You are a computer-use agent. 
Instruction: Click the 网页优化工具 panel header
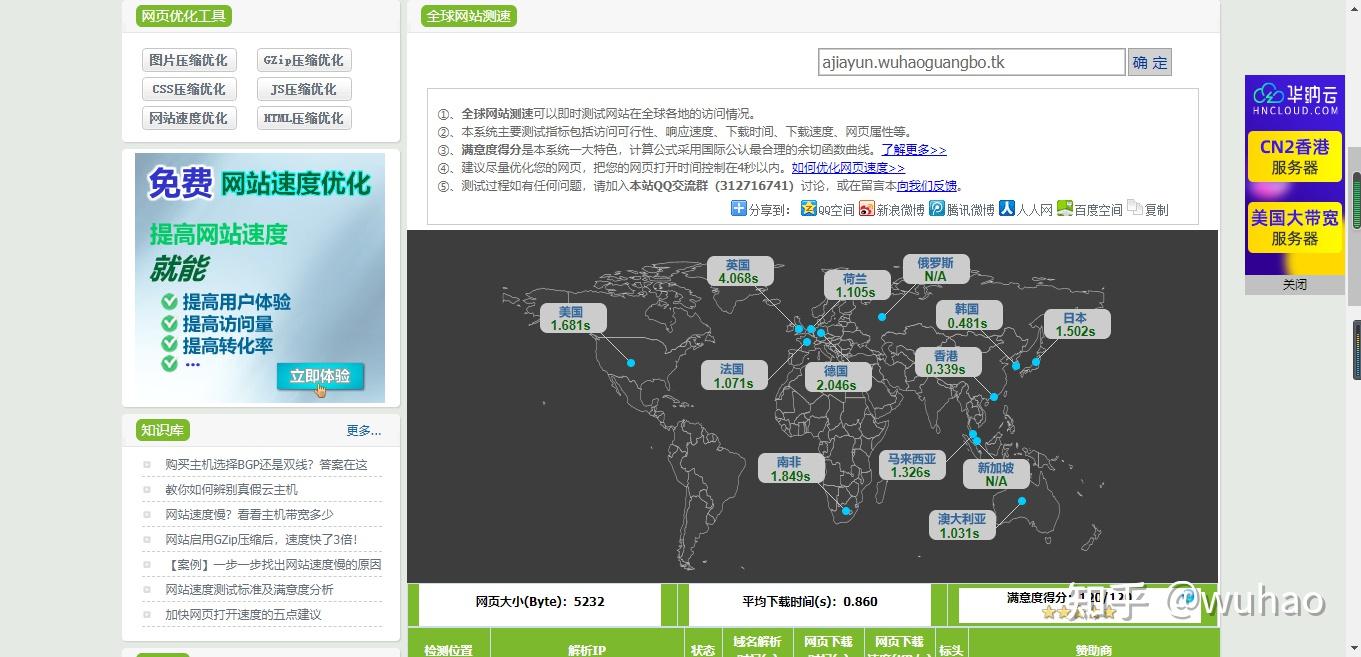[x=184, y=16]
